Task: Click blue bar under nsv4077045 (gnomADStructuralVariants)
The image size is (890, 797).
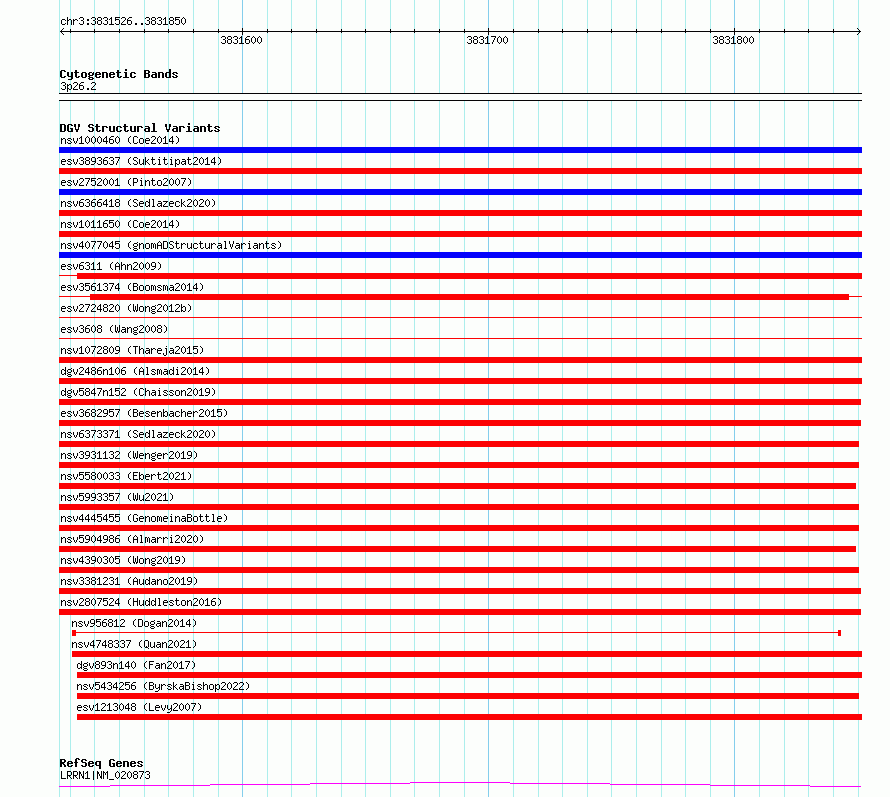Action: (x=460, y=255)
